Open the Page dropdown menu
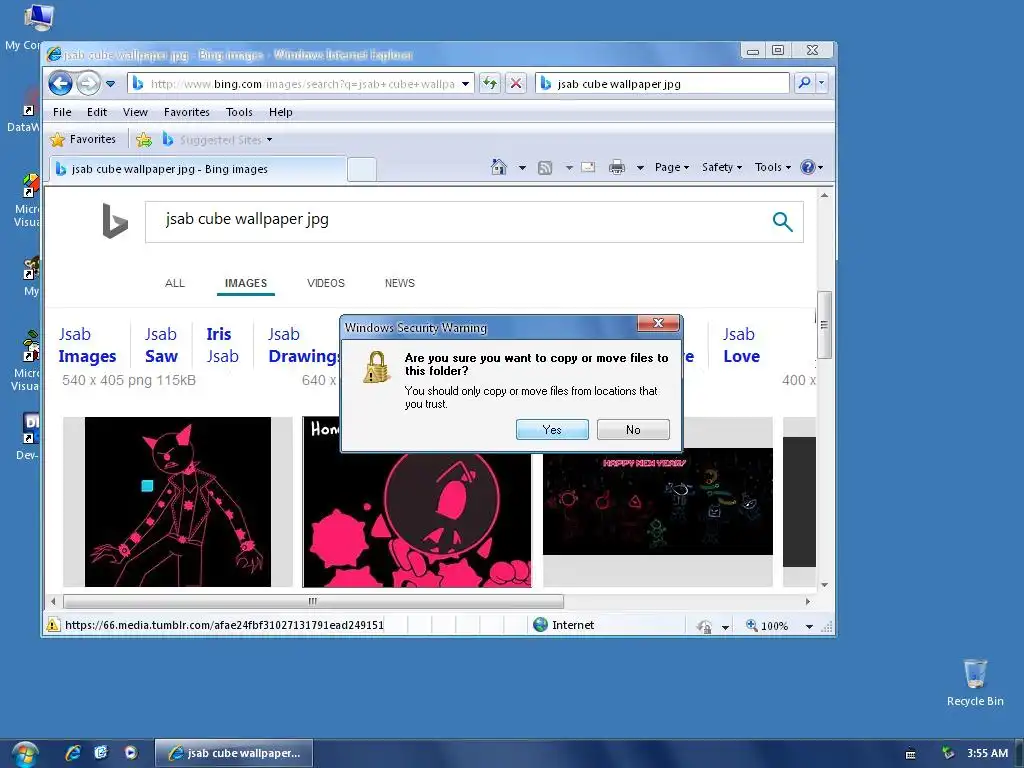 (x=672, y=167)
